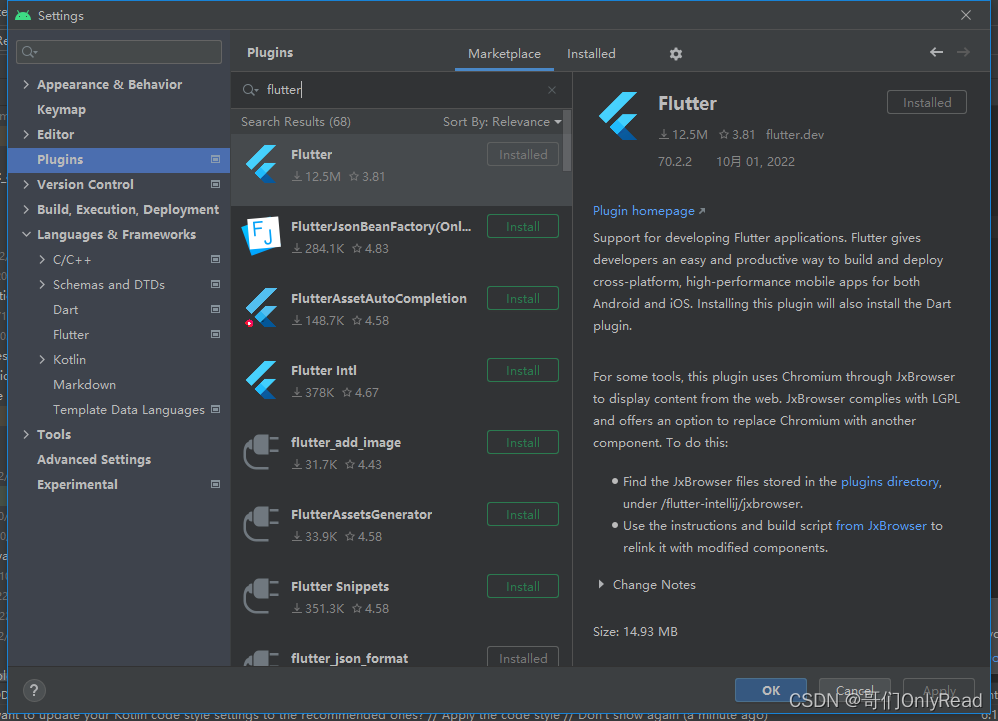Screen dimensions: 998x721
Task: Expand Appearance & Behavior section
Action: tap(26, 84)
